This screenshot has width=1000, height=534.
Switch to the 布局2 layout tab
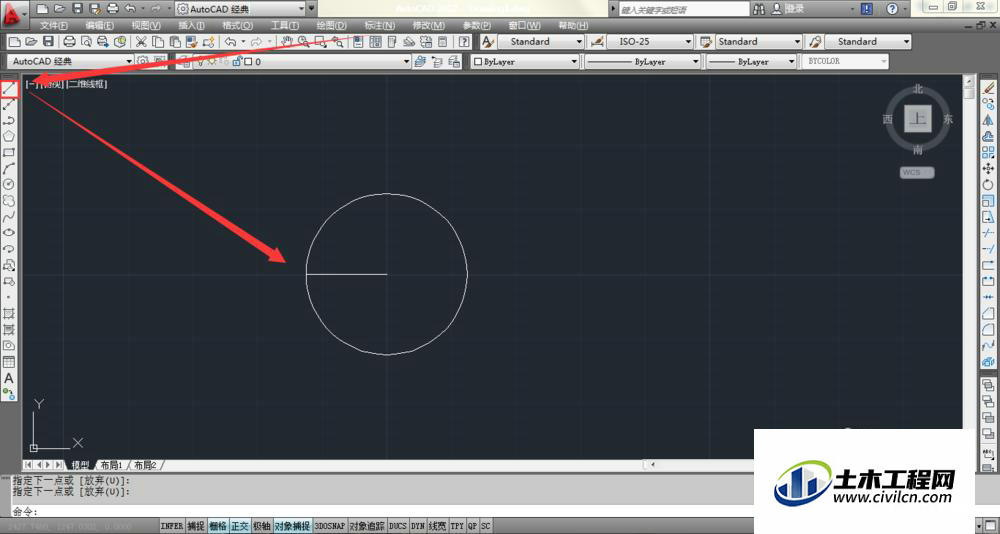coord(145,466)
